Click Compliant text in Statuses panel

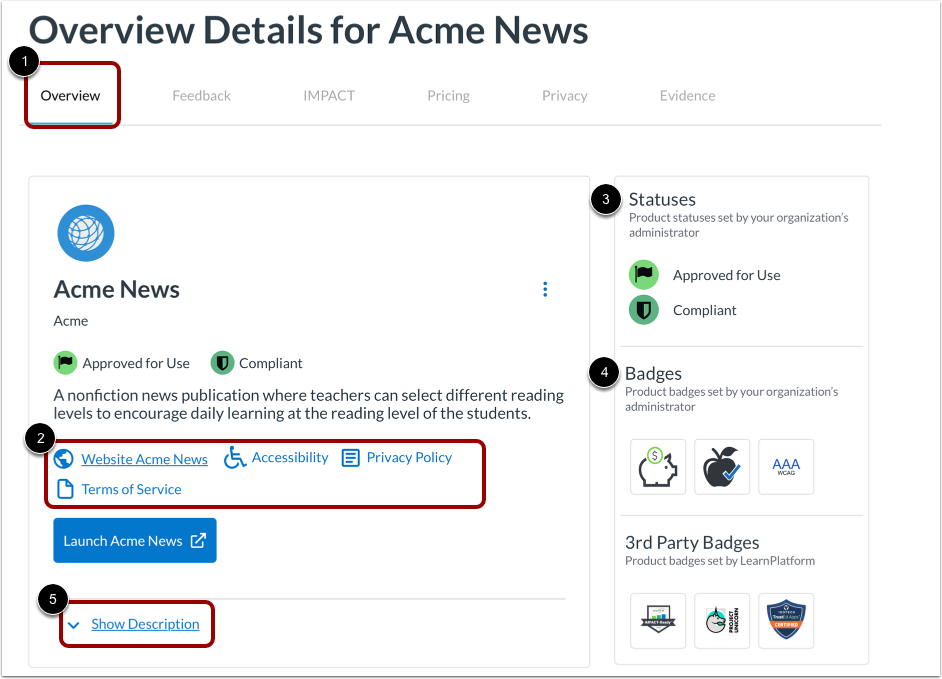pyautogui.click(x=704, y=310)
